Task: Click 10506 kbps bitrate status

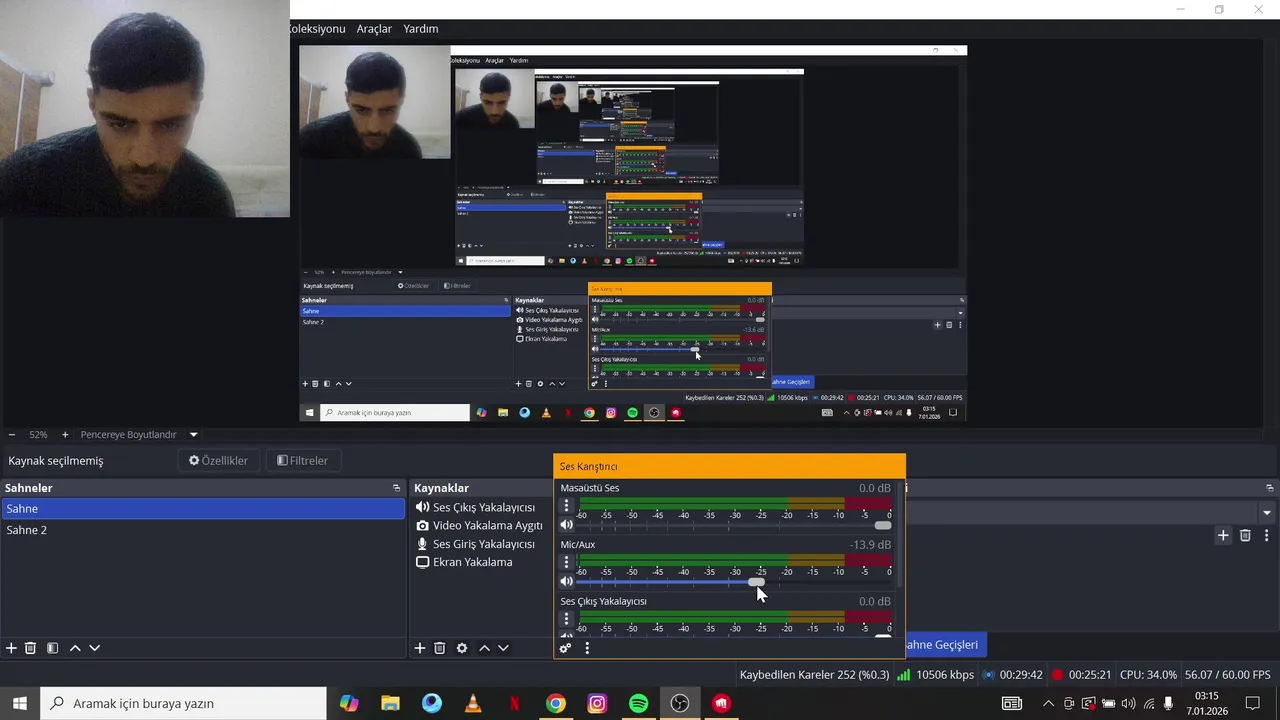Action: point(944,675)
